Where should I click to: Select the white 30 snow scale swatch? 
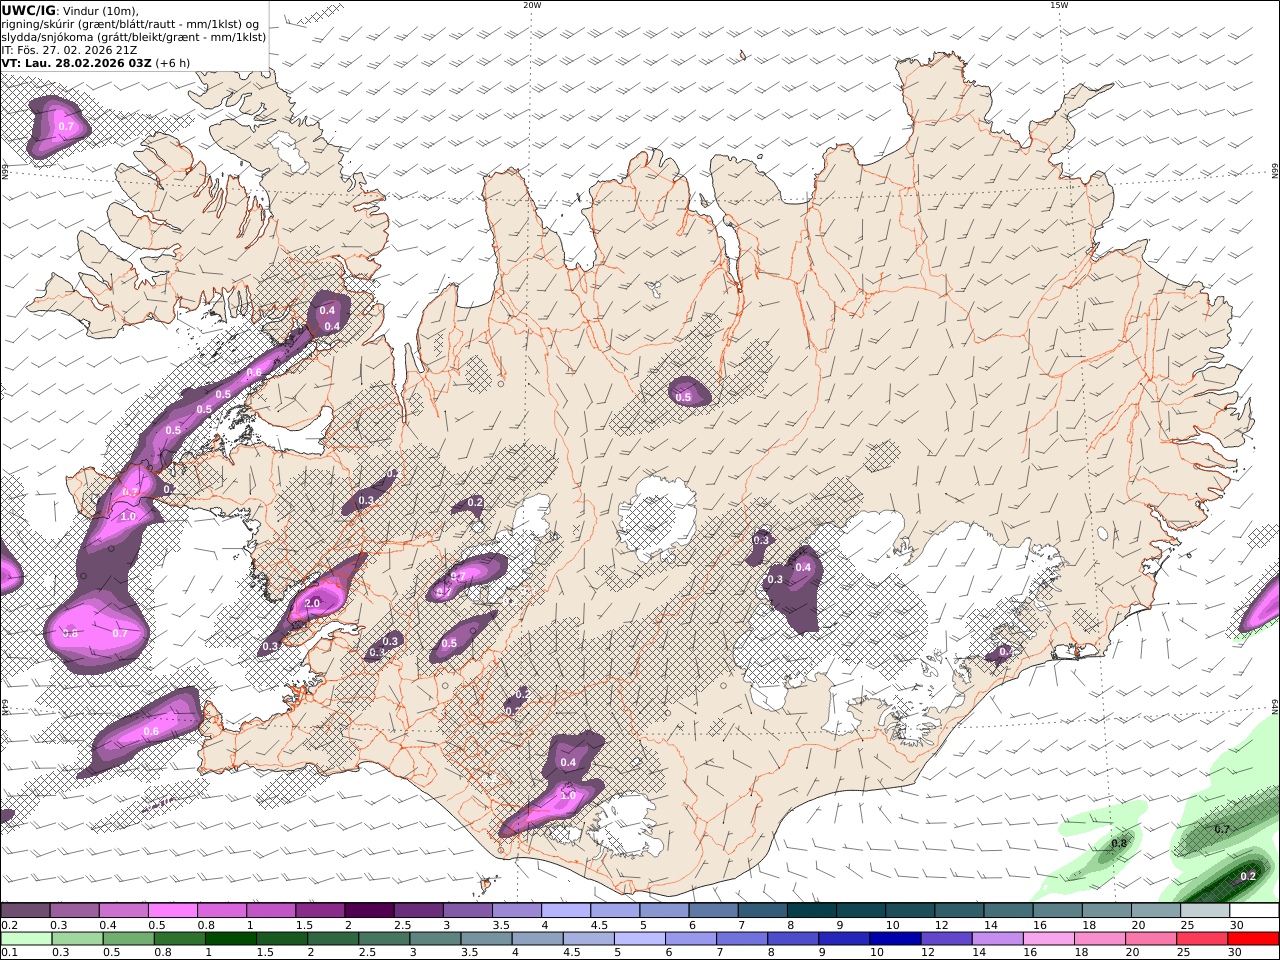(x=1254, y=911)
